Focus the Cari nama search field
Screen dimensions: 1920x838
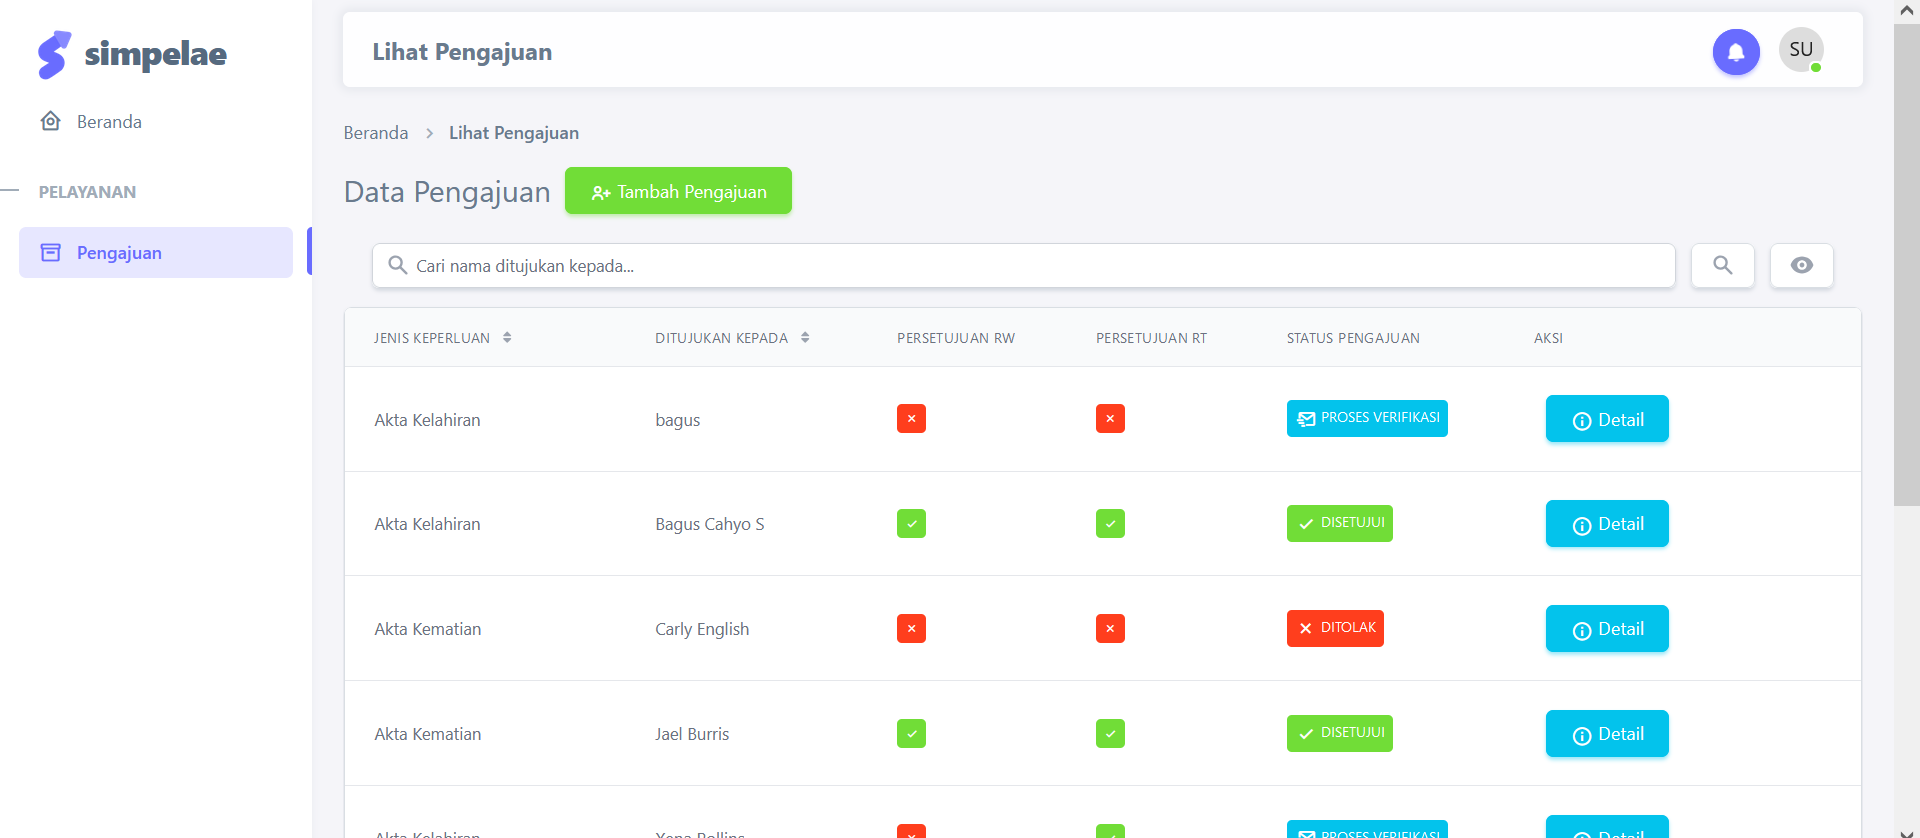pyautogui.click(x=1030, y=266)
